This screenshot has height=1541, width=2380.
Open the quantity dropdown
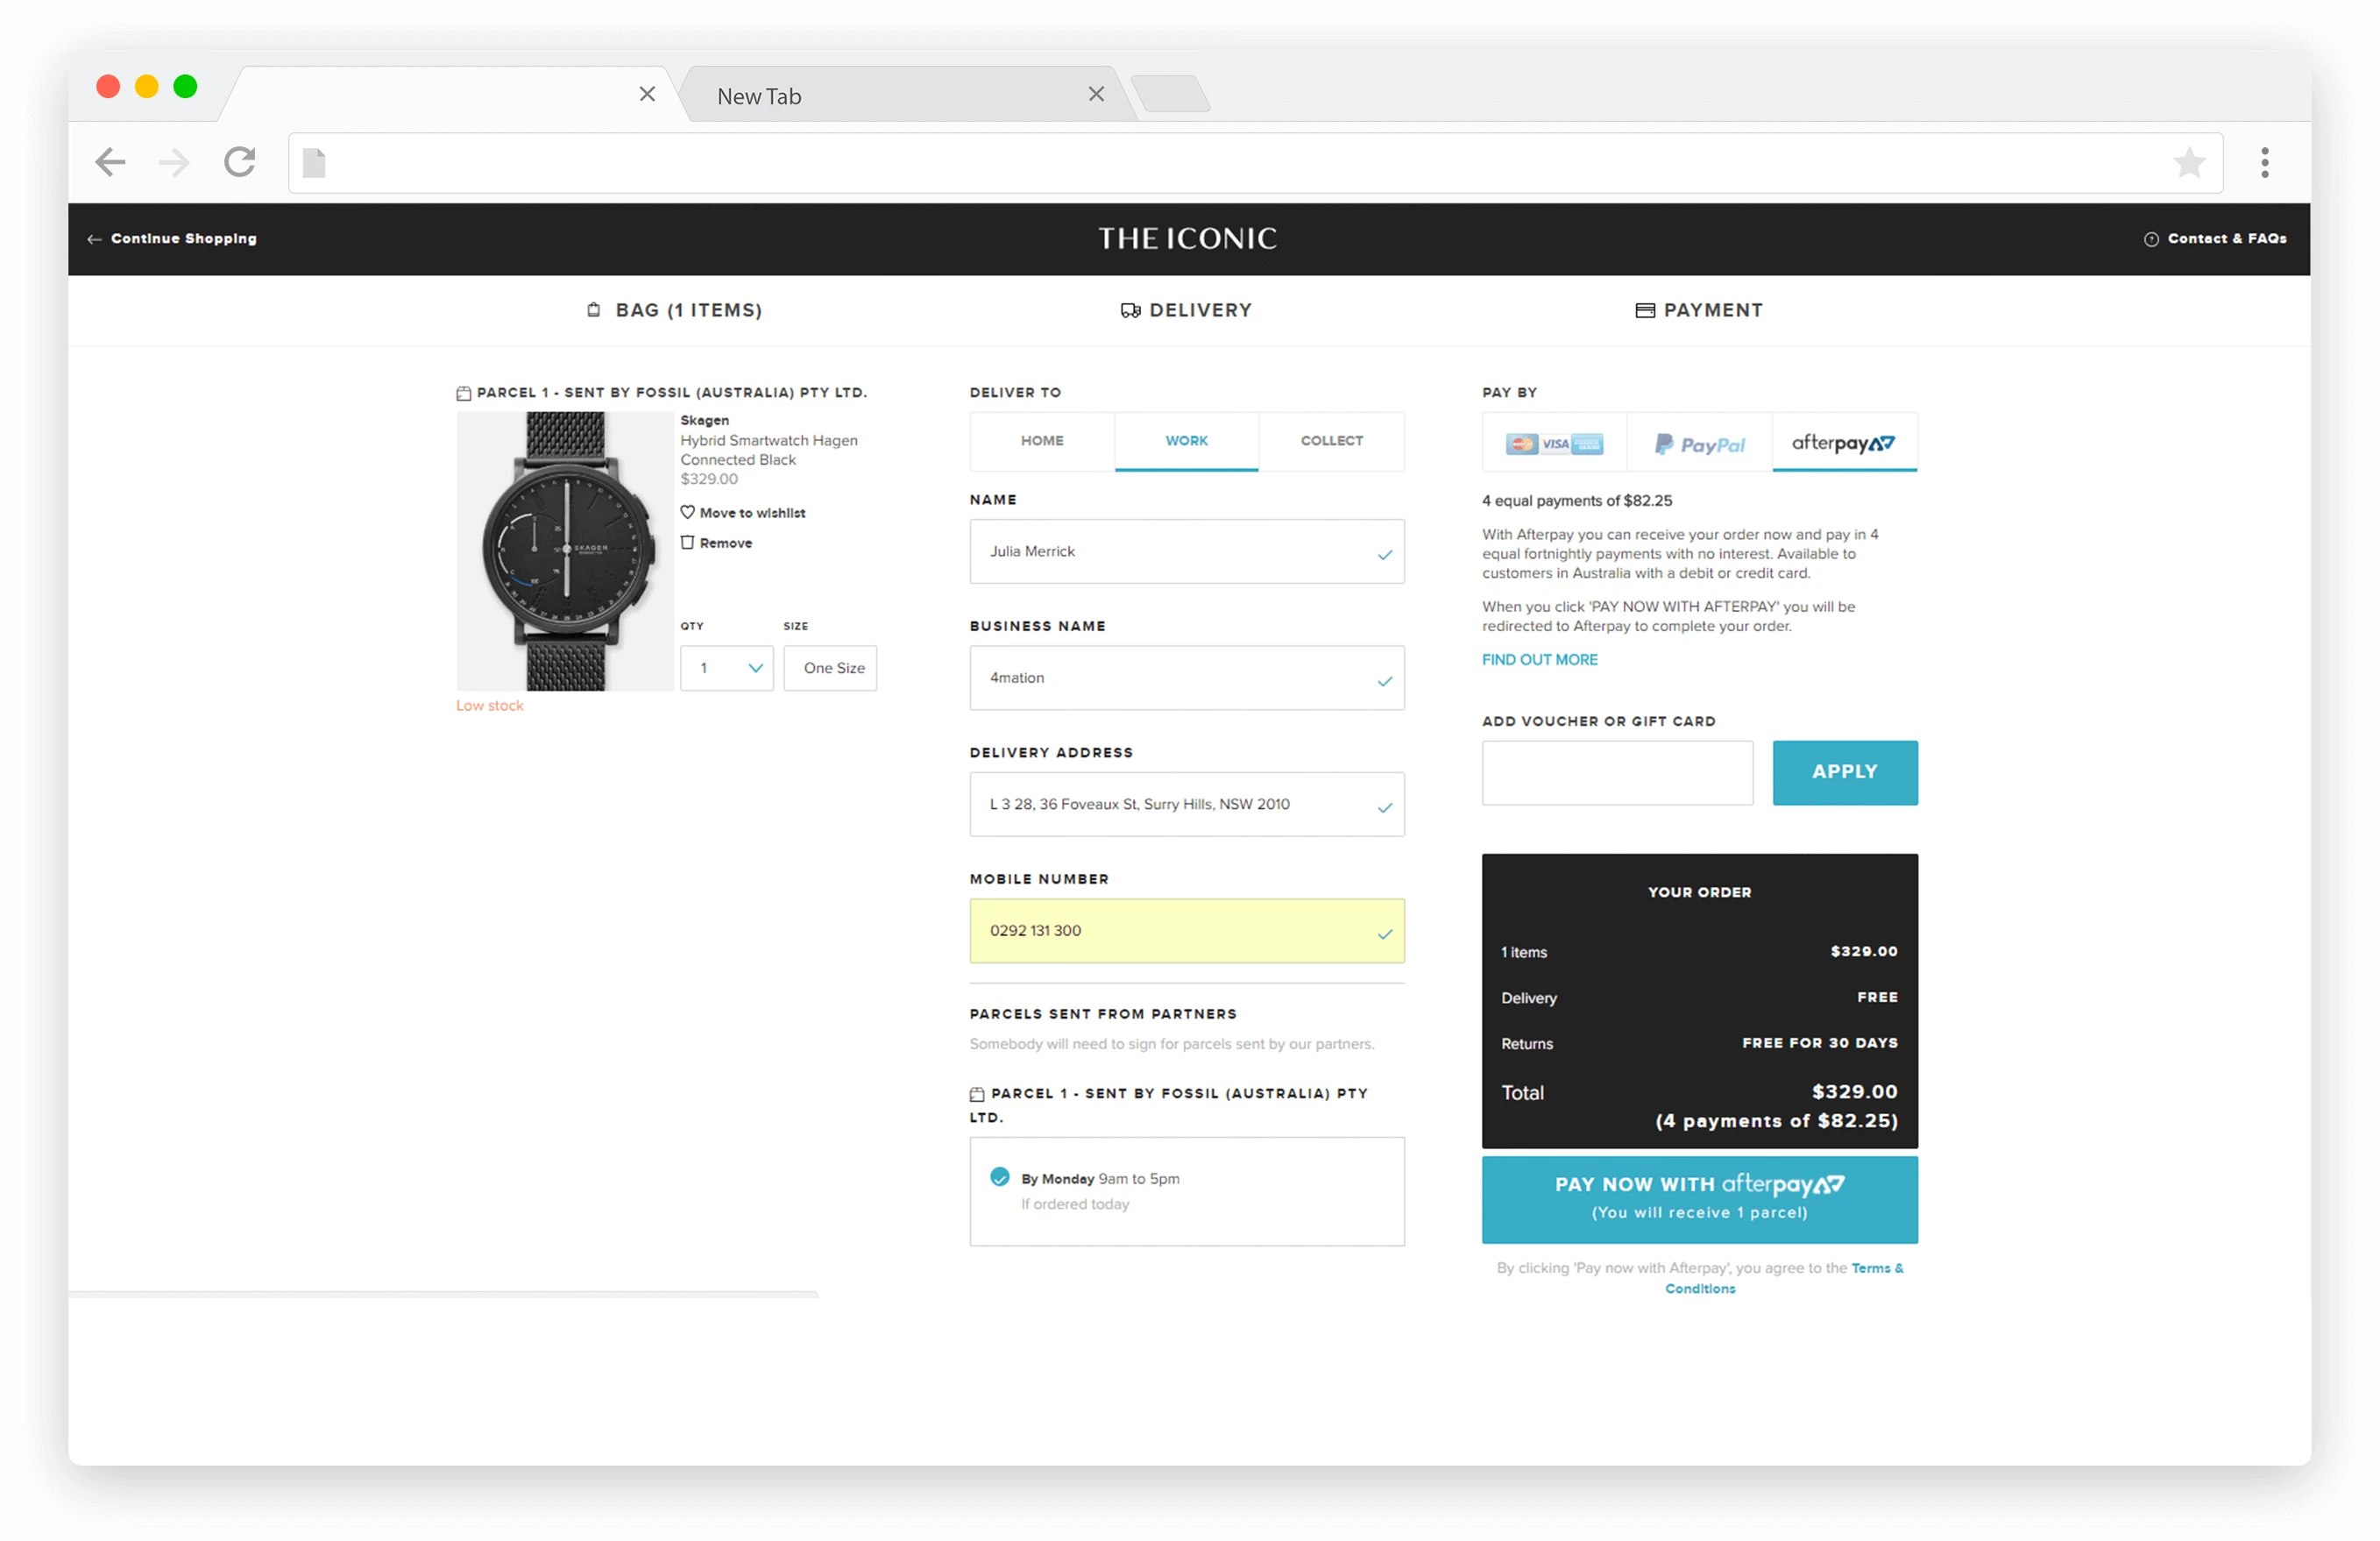click(x=727, y=668)
